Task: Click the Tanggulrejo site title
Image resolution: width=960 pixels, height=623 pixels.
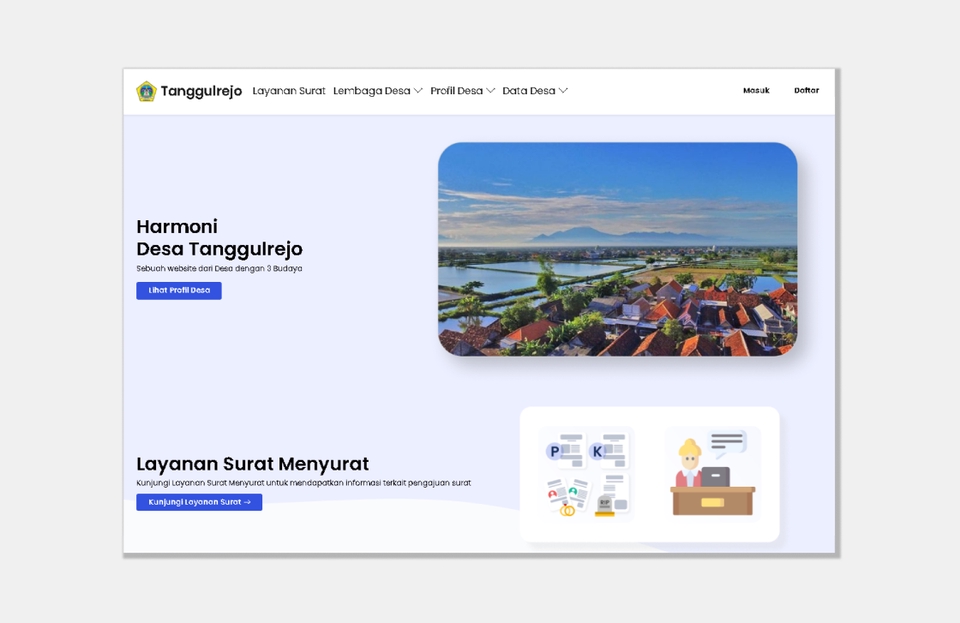Action: pyautogui.click(x=201, y=91)
